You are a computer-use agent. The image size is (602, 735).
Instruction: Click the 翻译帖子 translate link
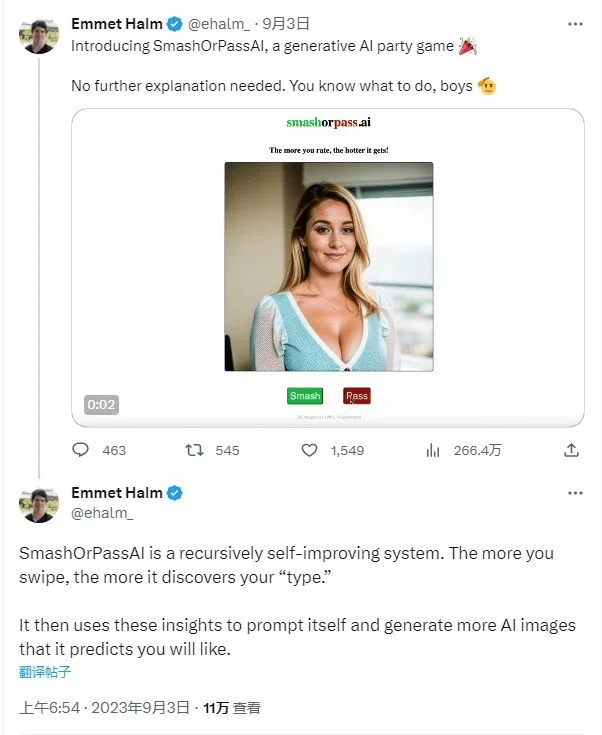point(46,671)
